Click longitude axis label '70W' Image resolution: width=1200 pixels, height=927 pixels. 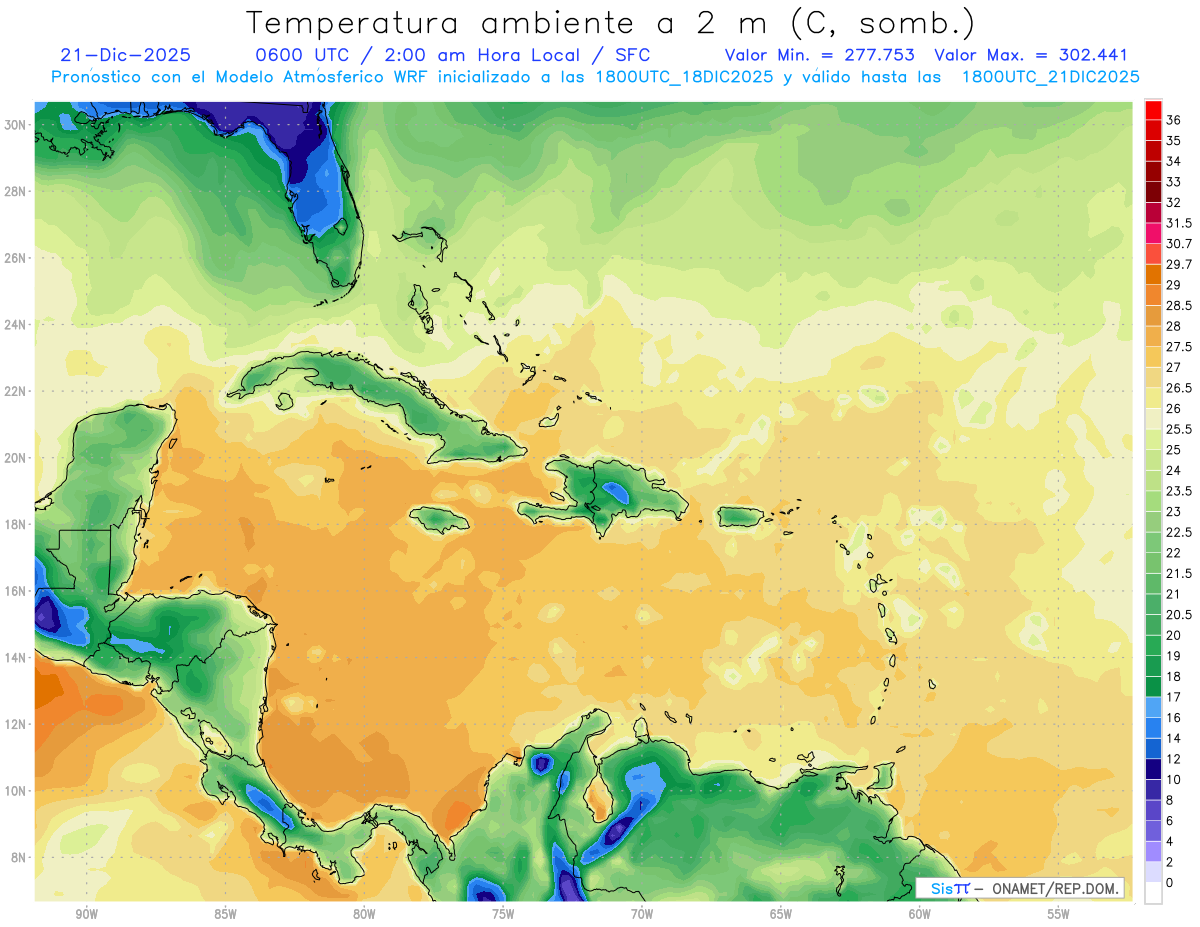(642, 914)
